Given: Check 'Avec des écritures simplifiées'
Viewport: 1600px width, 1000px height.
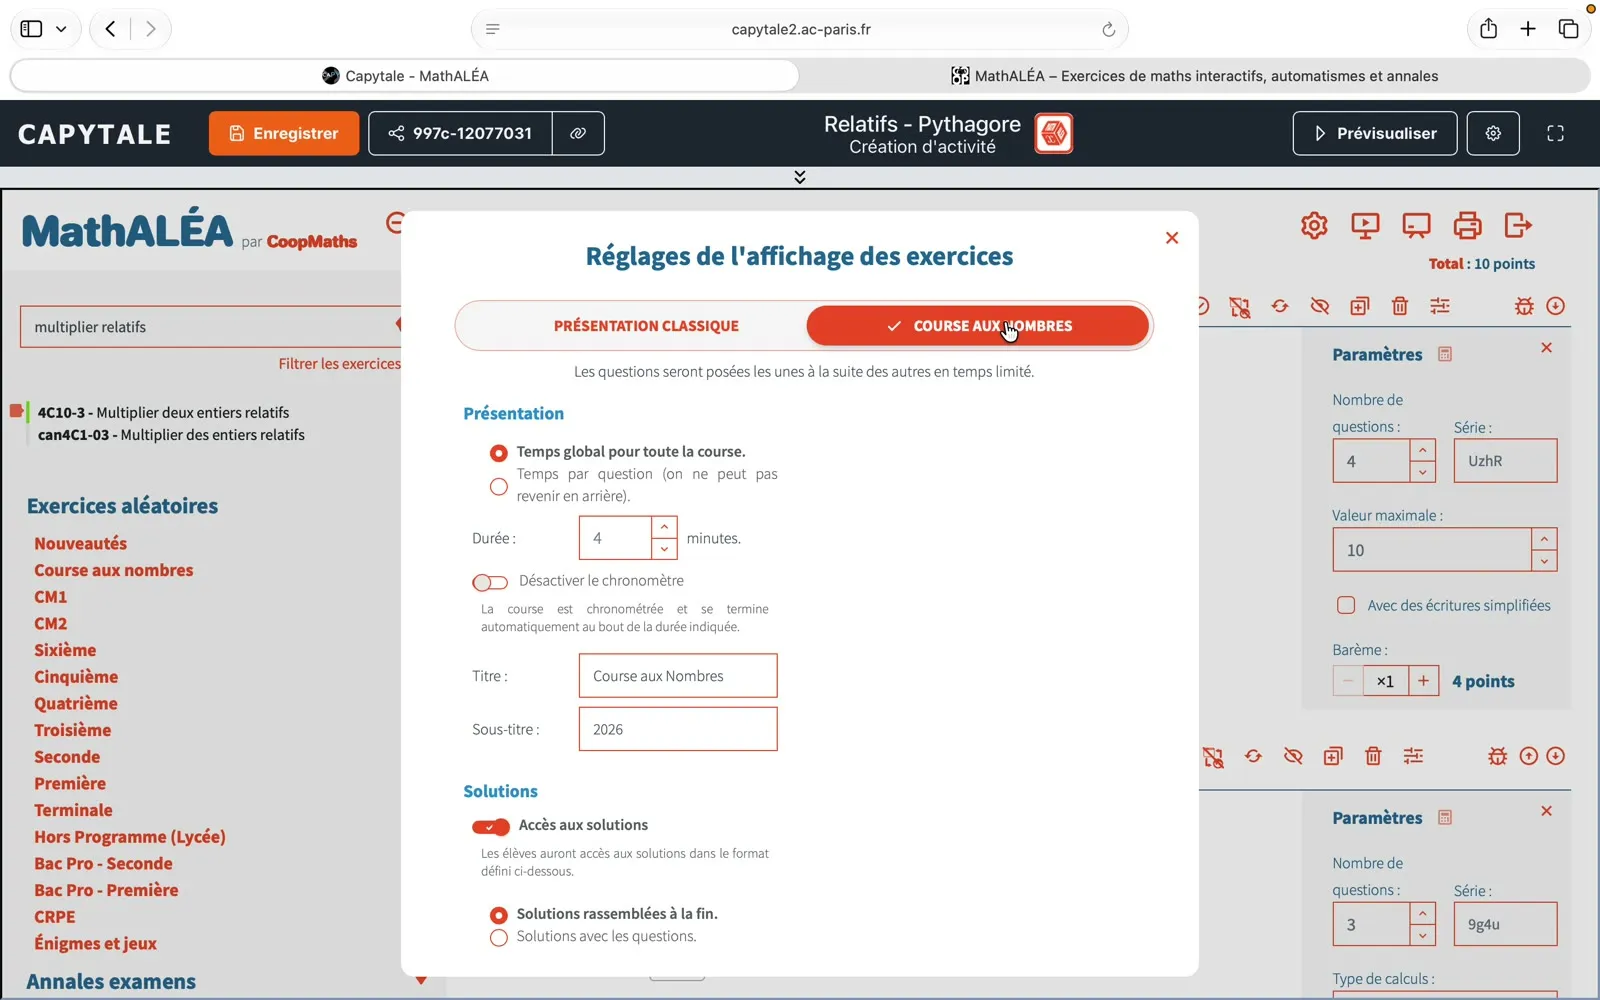Looking at the screenshot, I should point(1346,605).
